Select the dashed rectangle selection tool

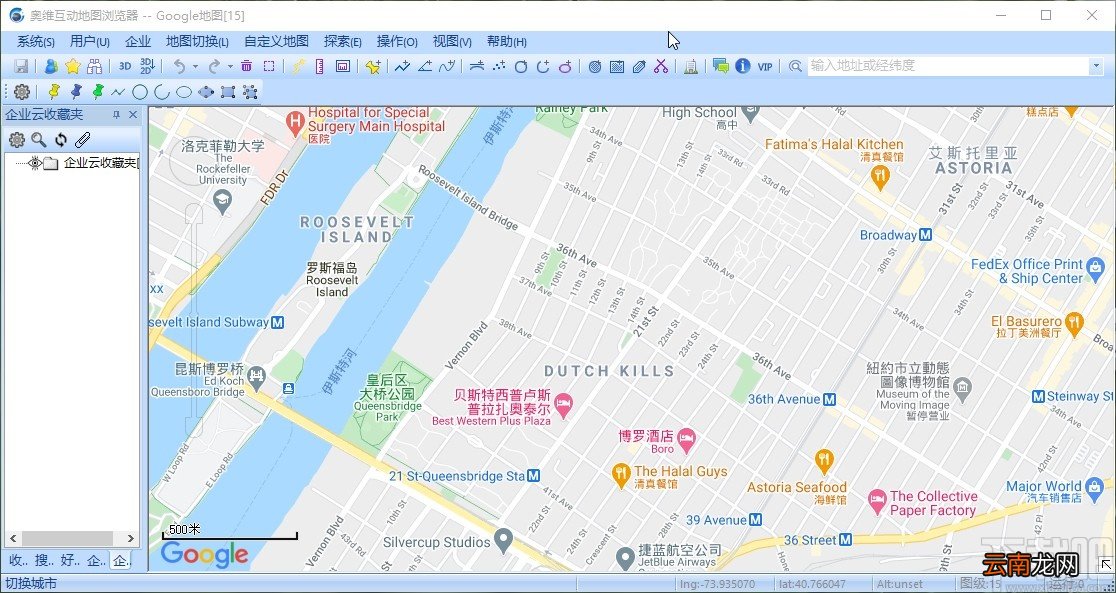pyautogui.click(x=268, y=66)
